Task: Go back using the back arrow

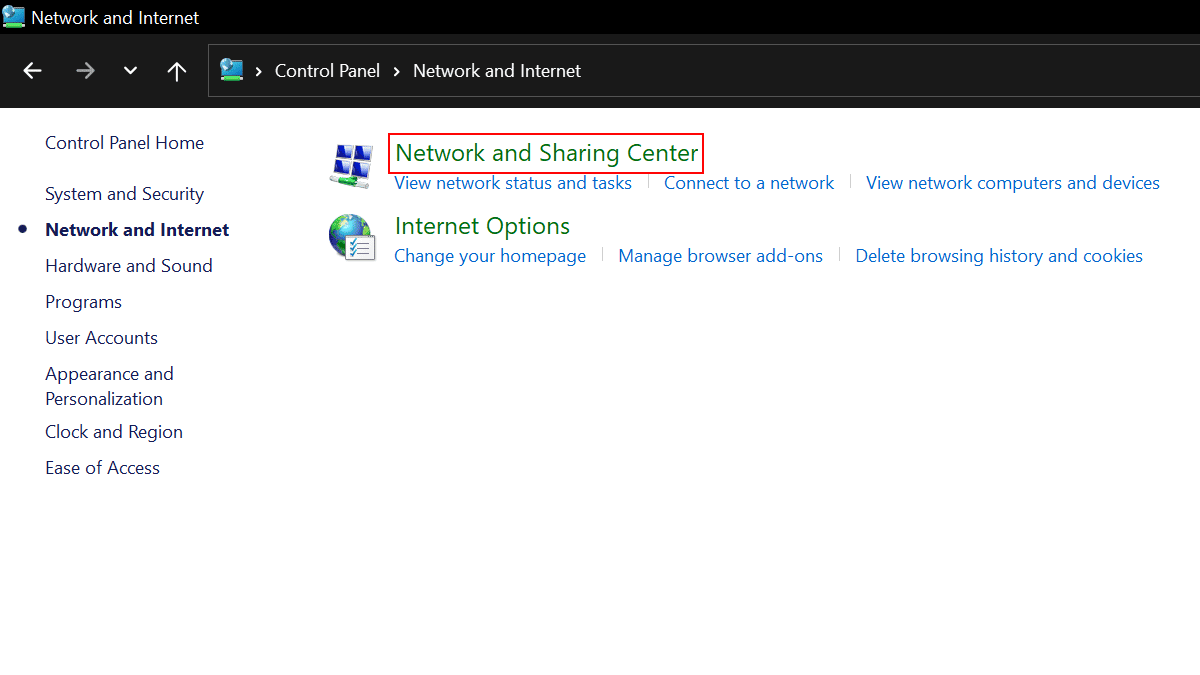Action: point(33,71)
